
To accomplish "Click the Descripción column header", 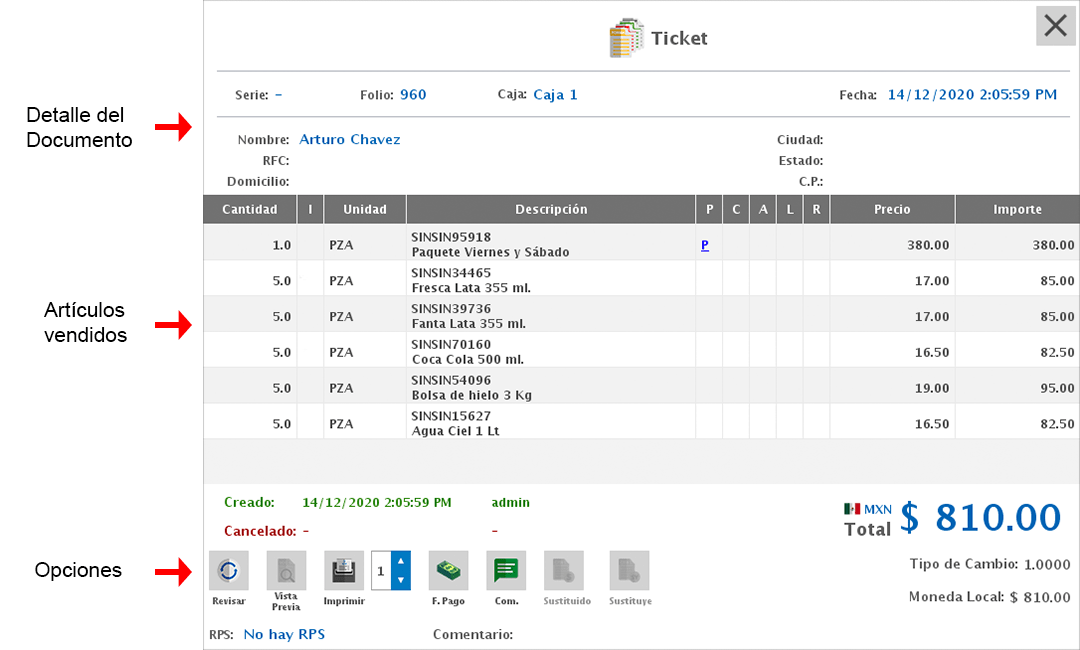I will tap(551, 210).
